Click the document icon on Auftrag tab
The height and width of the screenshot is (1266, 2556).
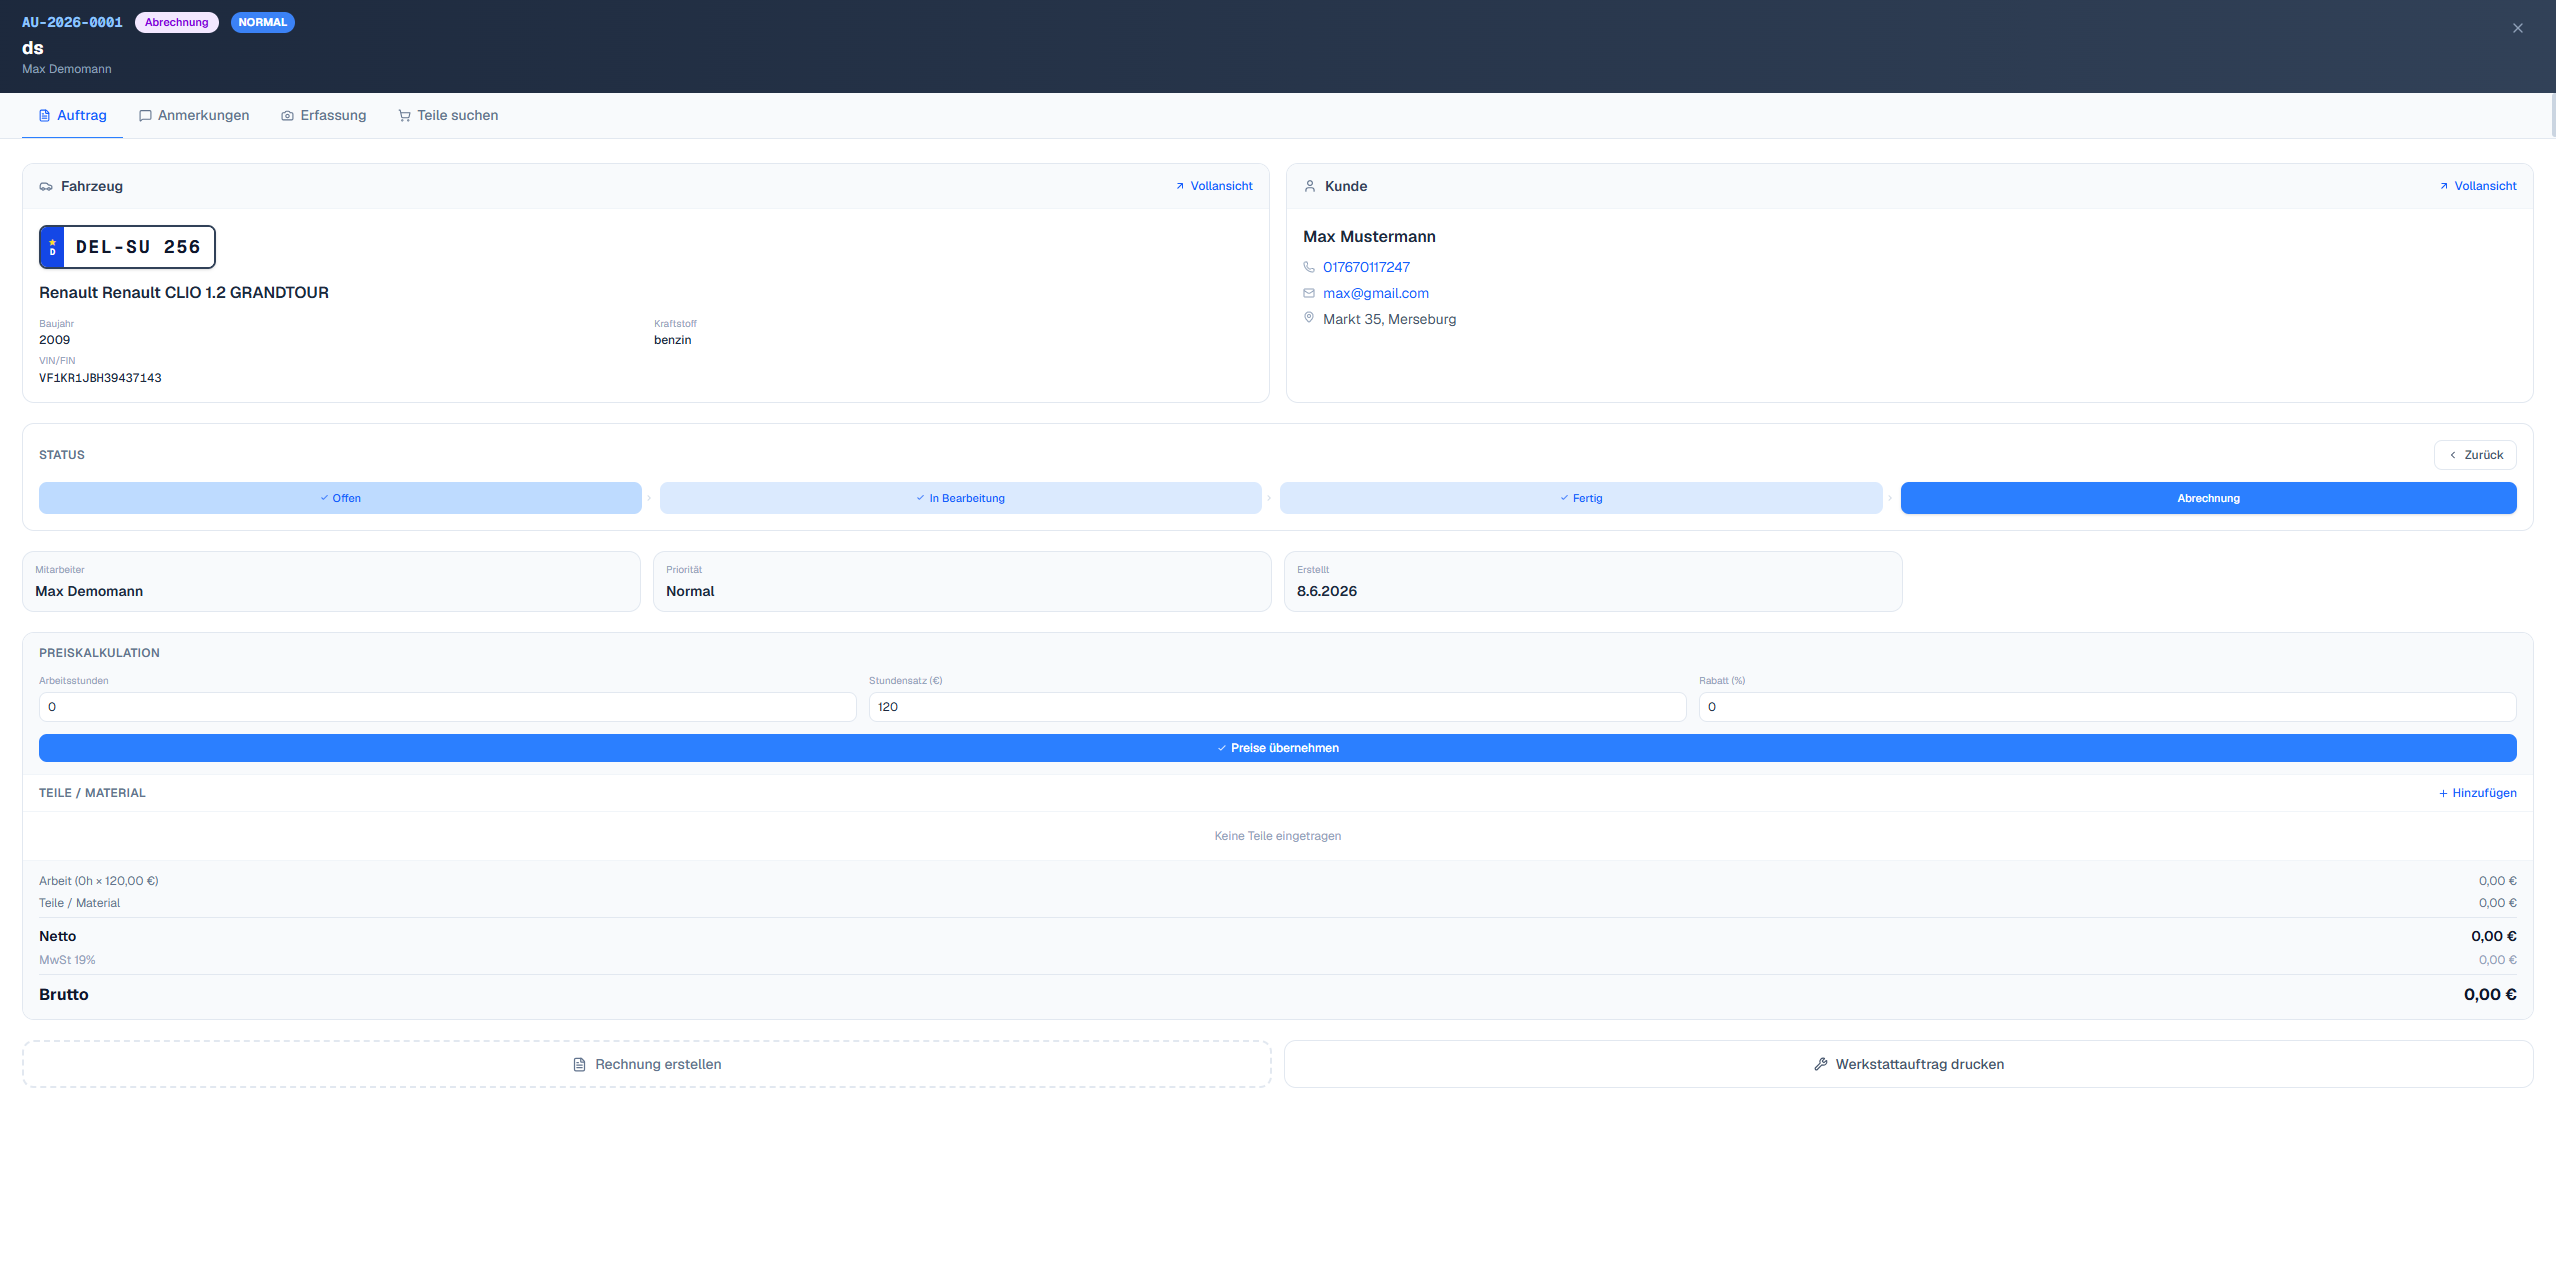44,116
